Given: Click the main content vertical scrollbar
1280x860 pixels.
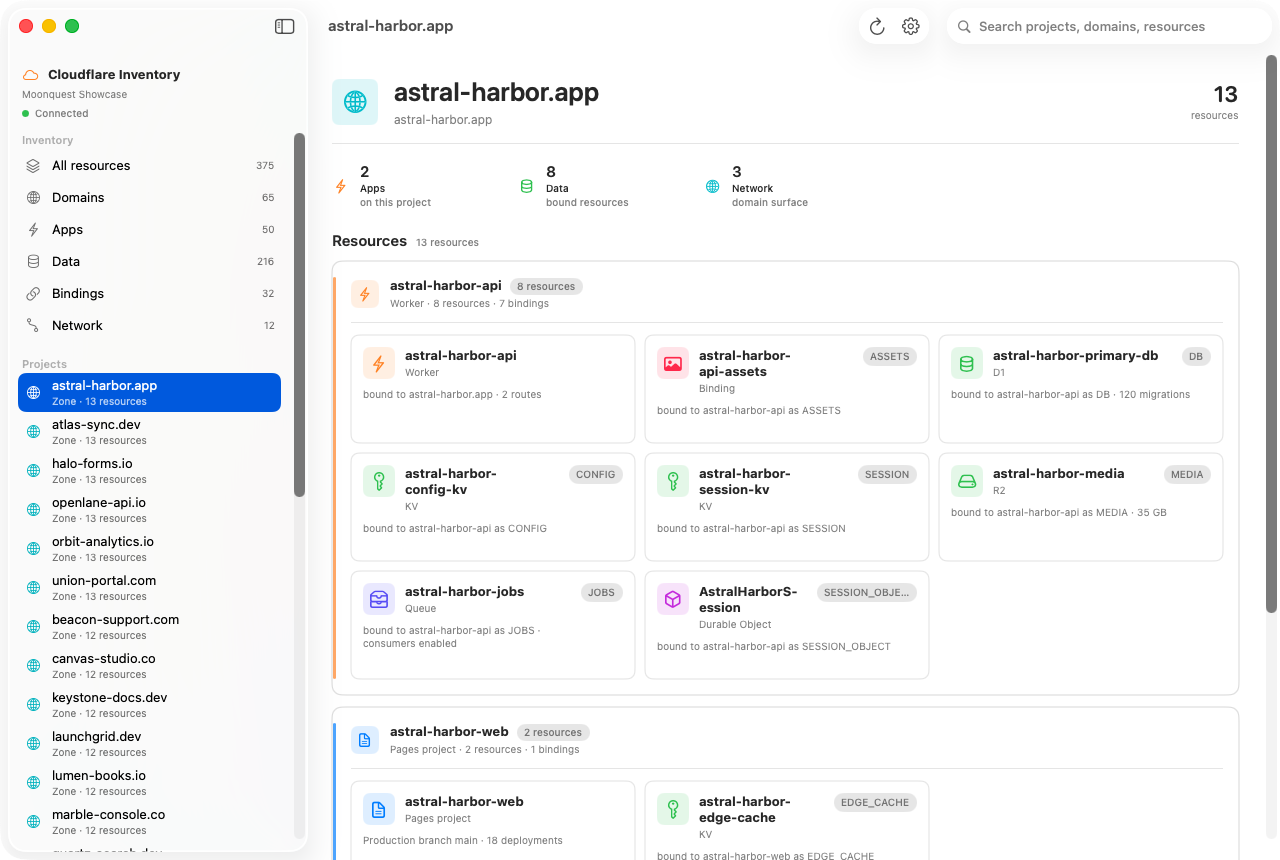Looking at the screenshot, I should pos(1272,333).
